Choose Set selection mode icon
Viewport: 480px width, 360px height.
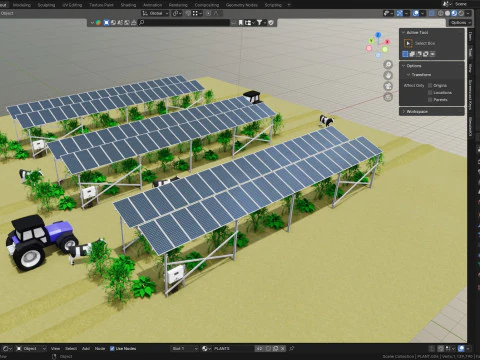pos(405,54)
